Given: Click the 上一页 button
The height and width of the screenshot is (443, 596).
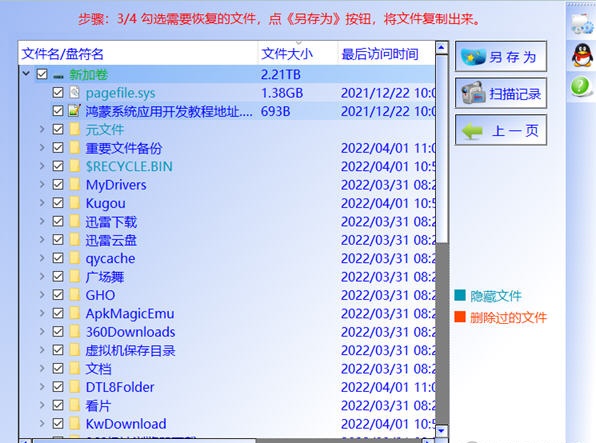Looking at the screenshot, I should click(x=501, y=130).
